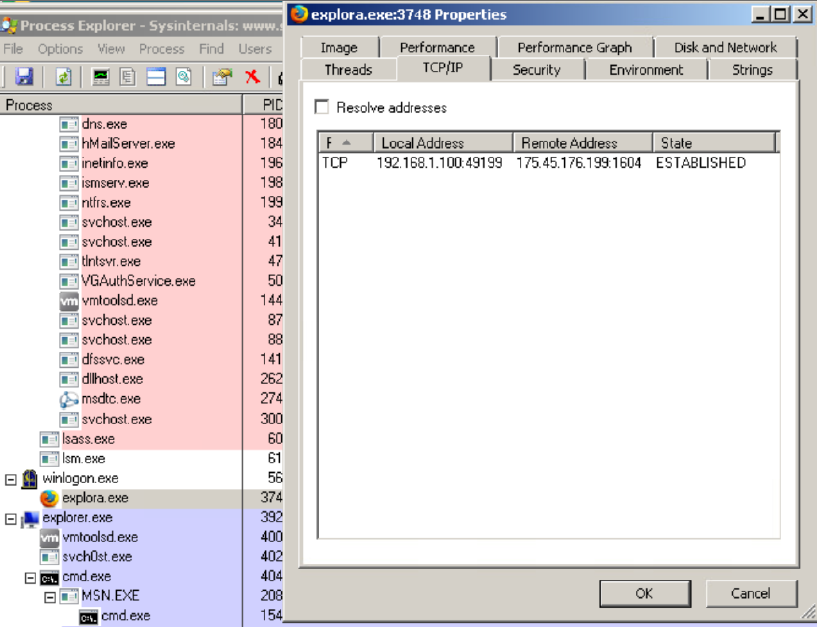Image resolution: width=817 pixels, height=627 pixels.
Task: Open the Options menu
Action: click(60, 49)
